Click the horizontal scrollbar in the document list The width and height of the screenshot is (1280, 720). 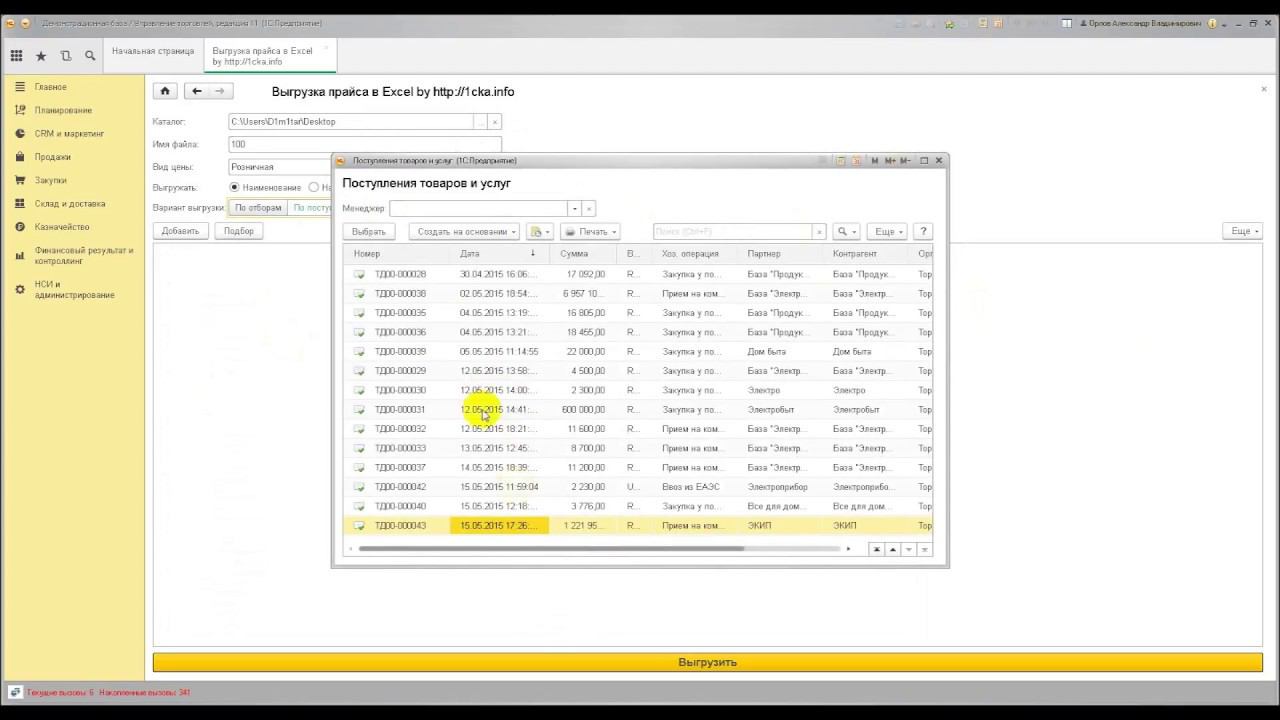[551, 549]
